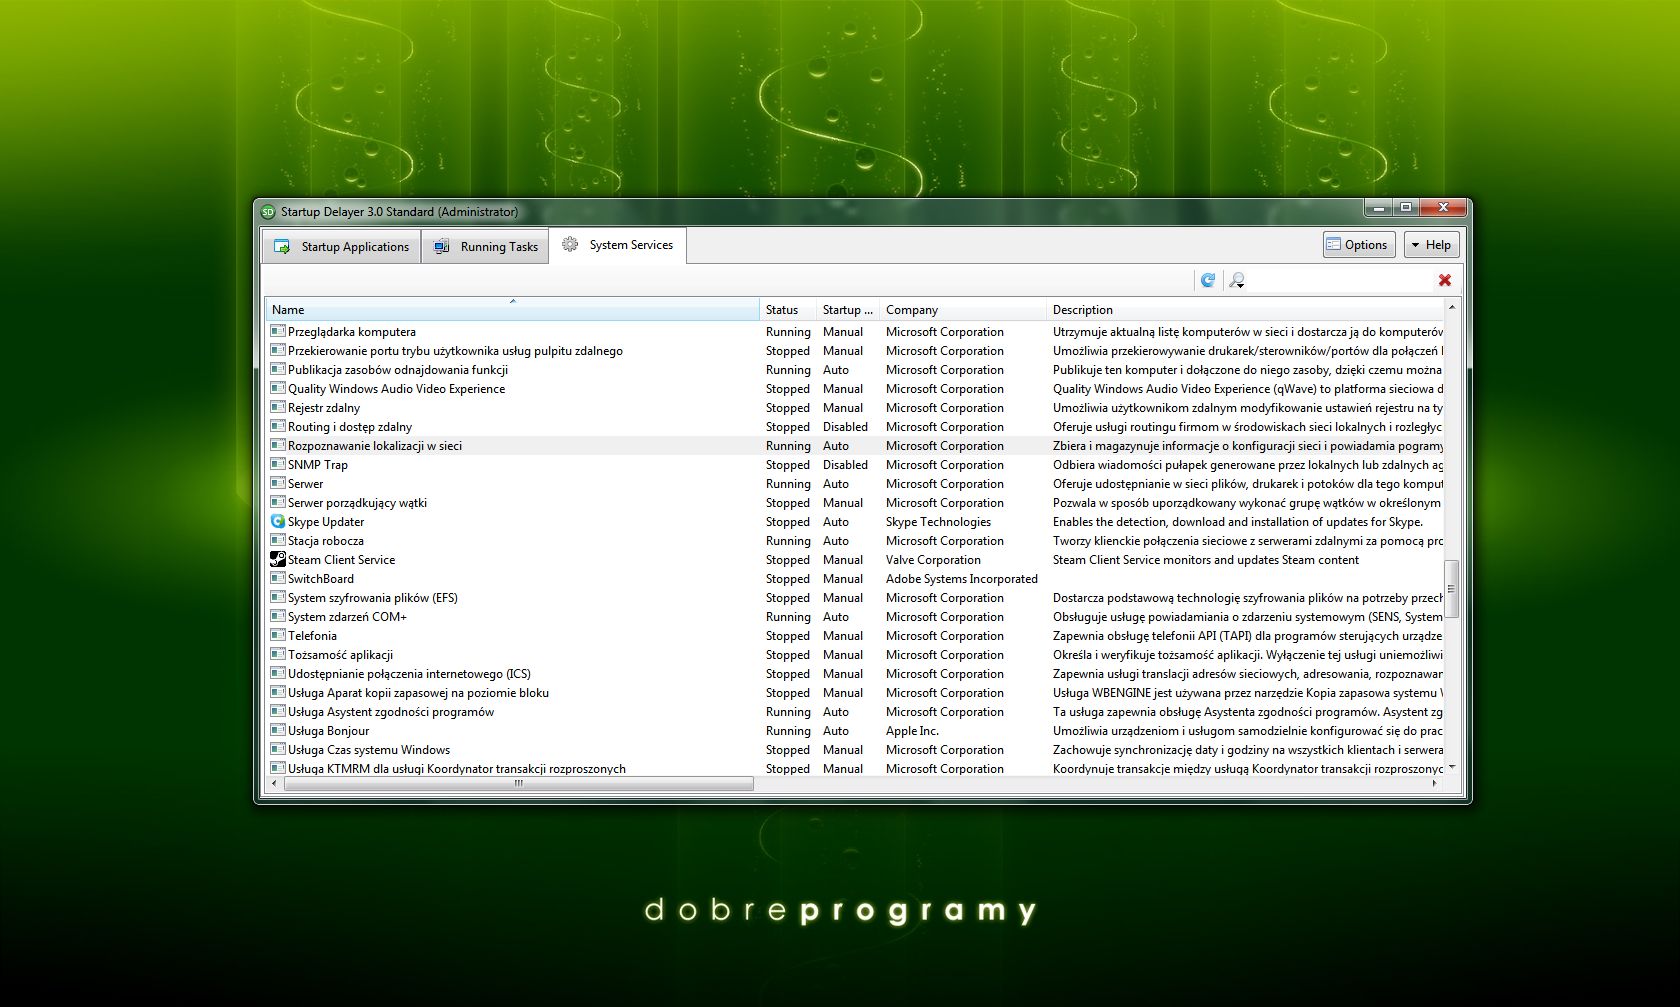Click Adobe Systems Incorporated company cell
Image resolution: width=1680 pixels, height=1007 pixels.
(x=962, y=579)
